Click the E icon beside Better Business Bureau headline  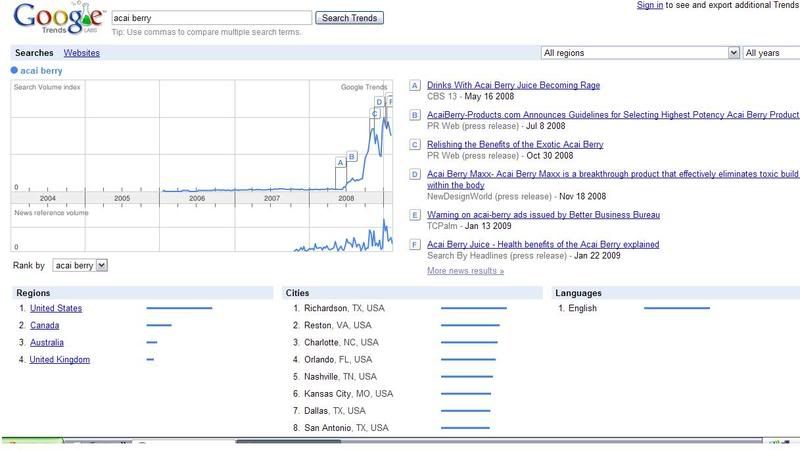coord(415,215)
